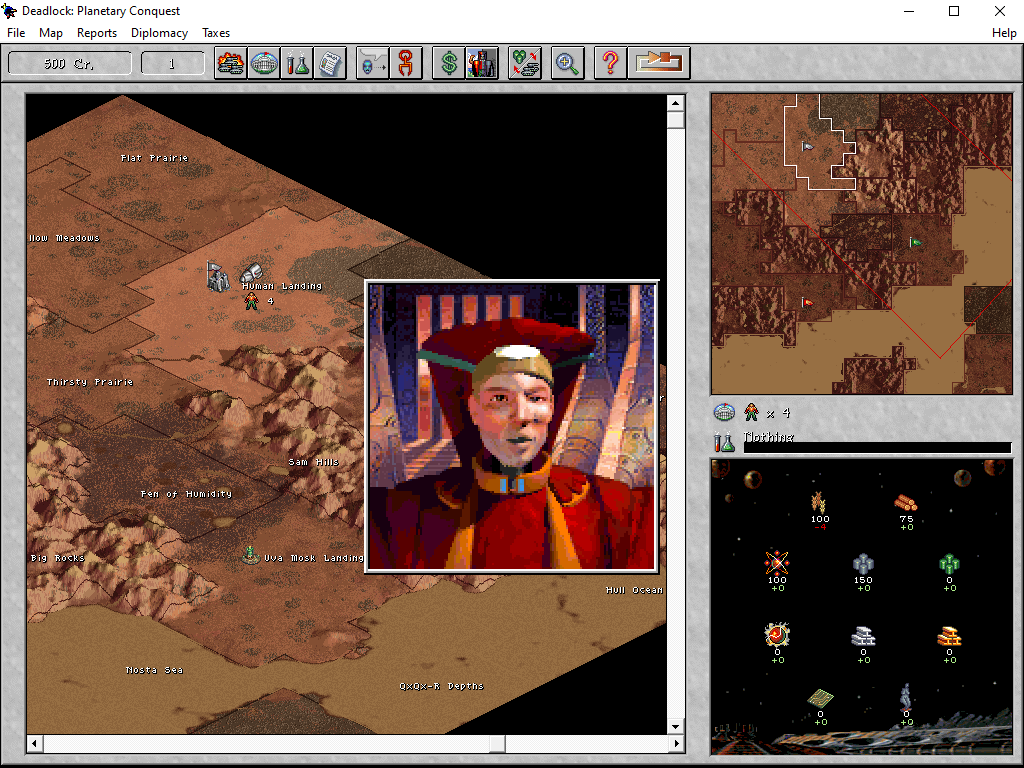Select the colonist icon under Human Landing
This screenshot has width=1024, height=768.
(x=251, y=301)
